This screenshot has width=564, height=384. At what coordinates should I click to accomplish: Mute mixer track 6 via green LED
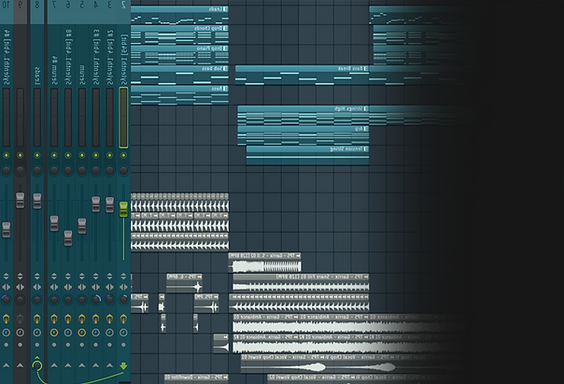[68, 155]
